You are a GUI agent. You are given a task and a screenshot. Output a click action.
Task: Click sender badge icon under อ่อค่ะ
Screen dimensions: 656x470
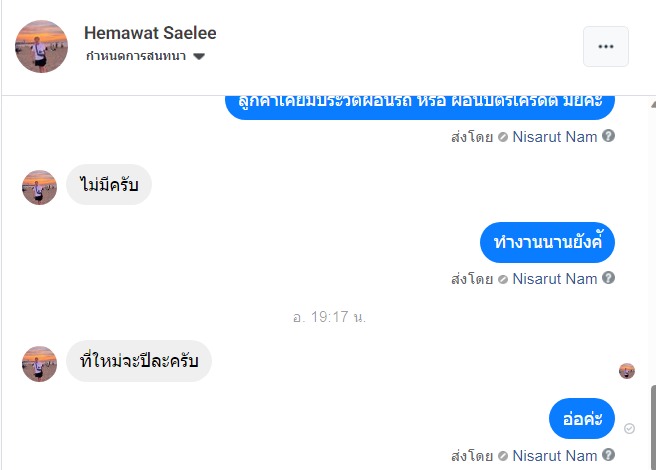[x=502, y=457]
